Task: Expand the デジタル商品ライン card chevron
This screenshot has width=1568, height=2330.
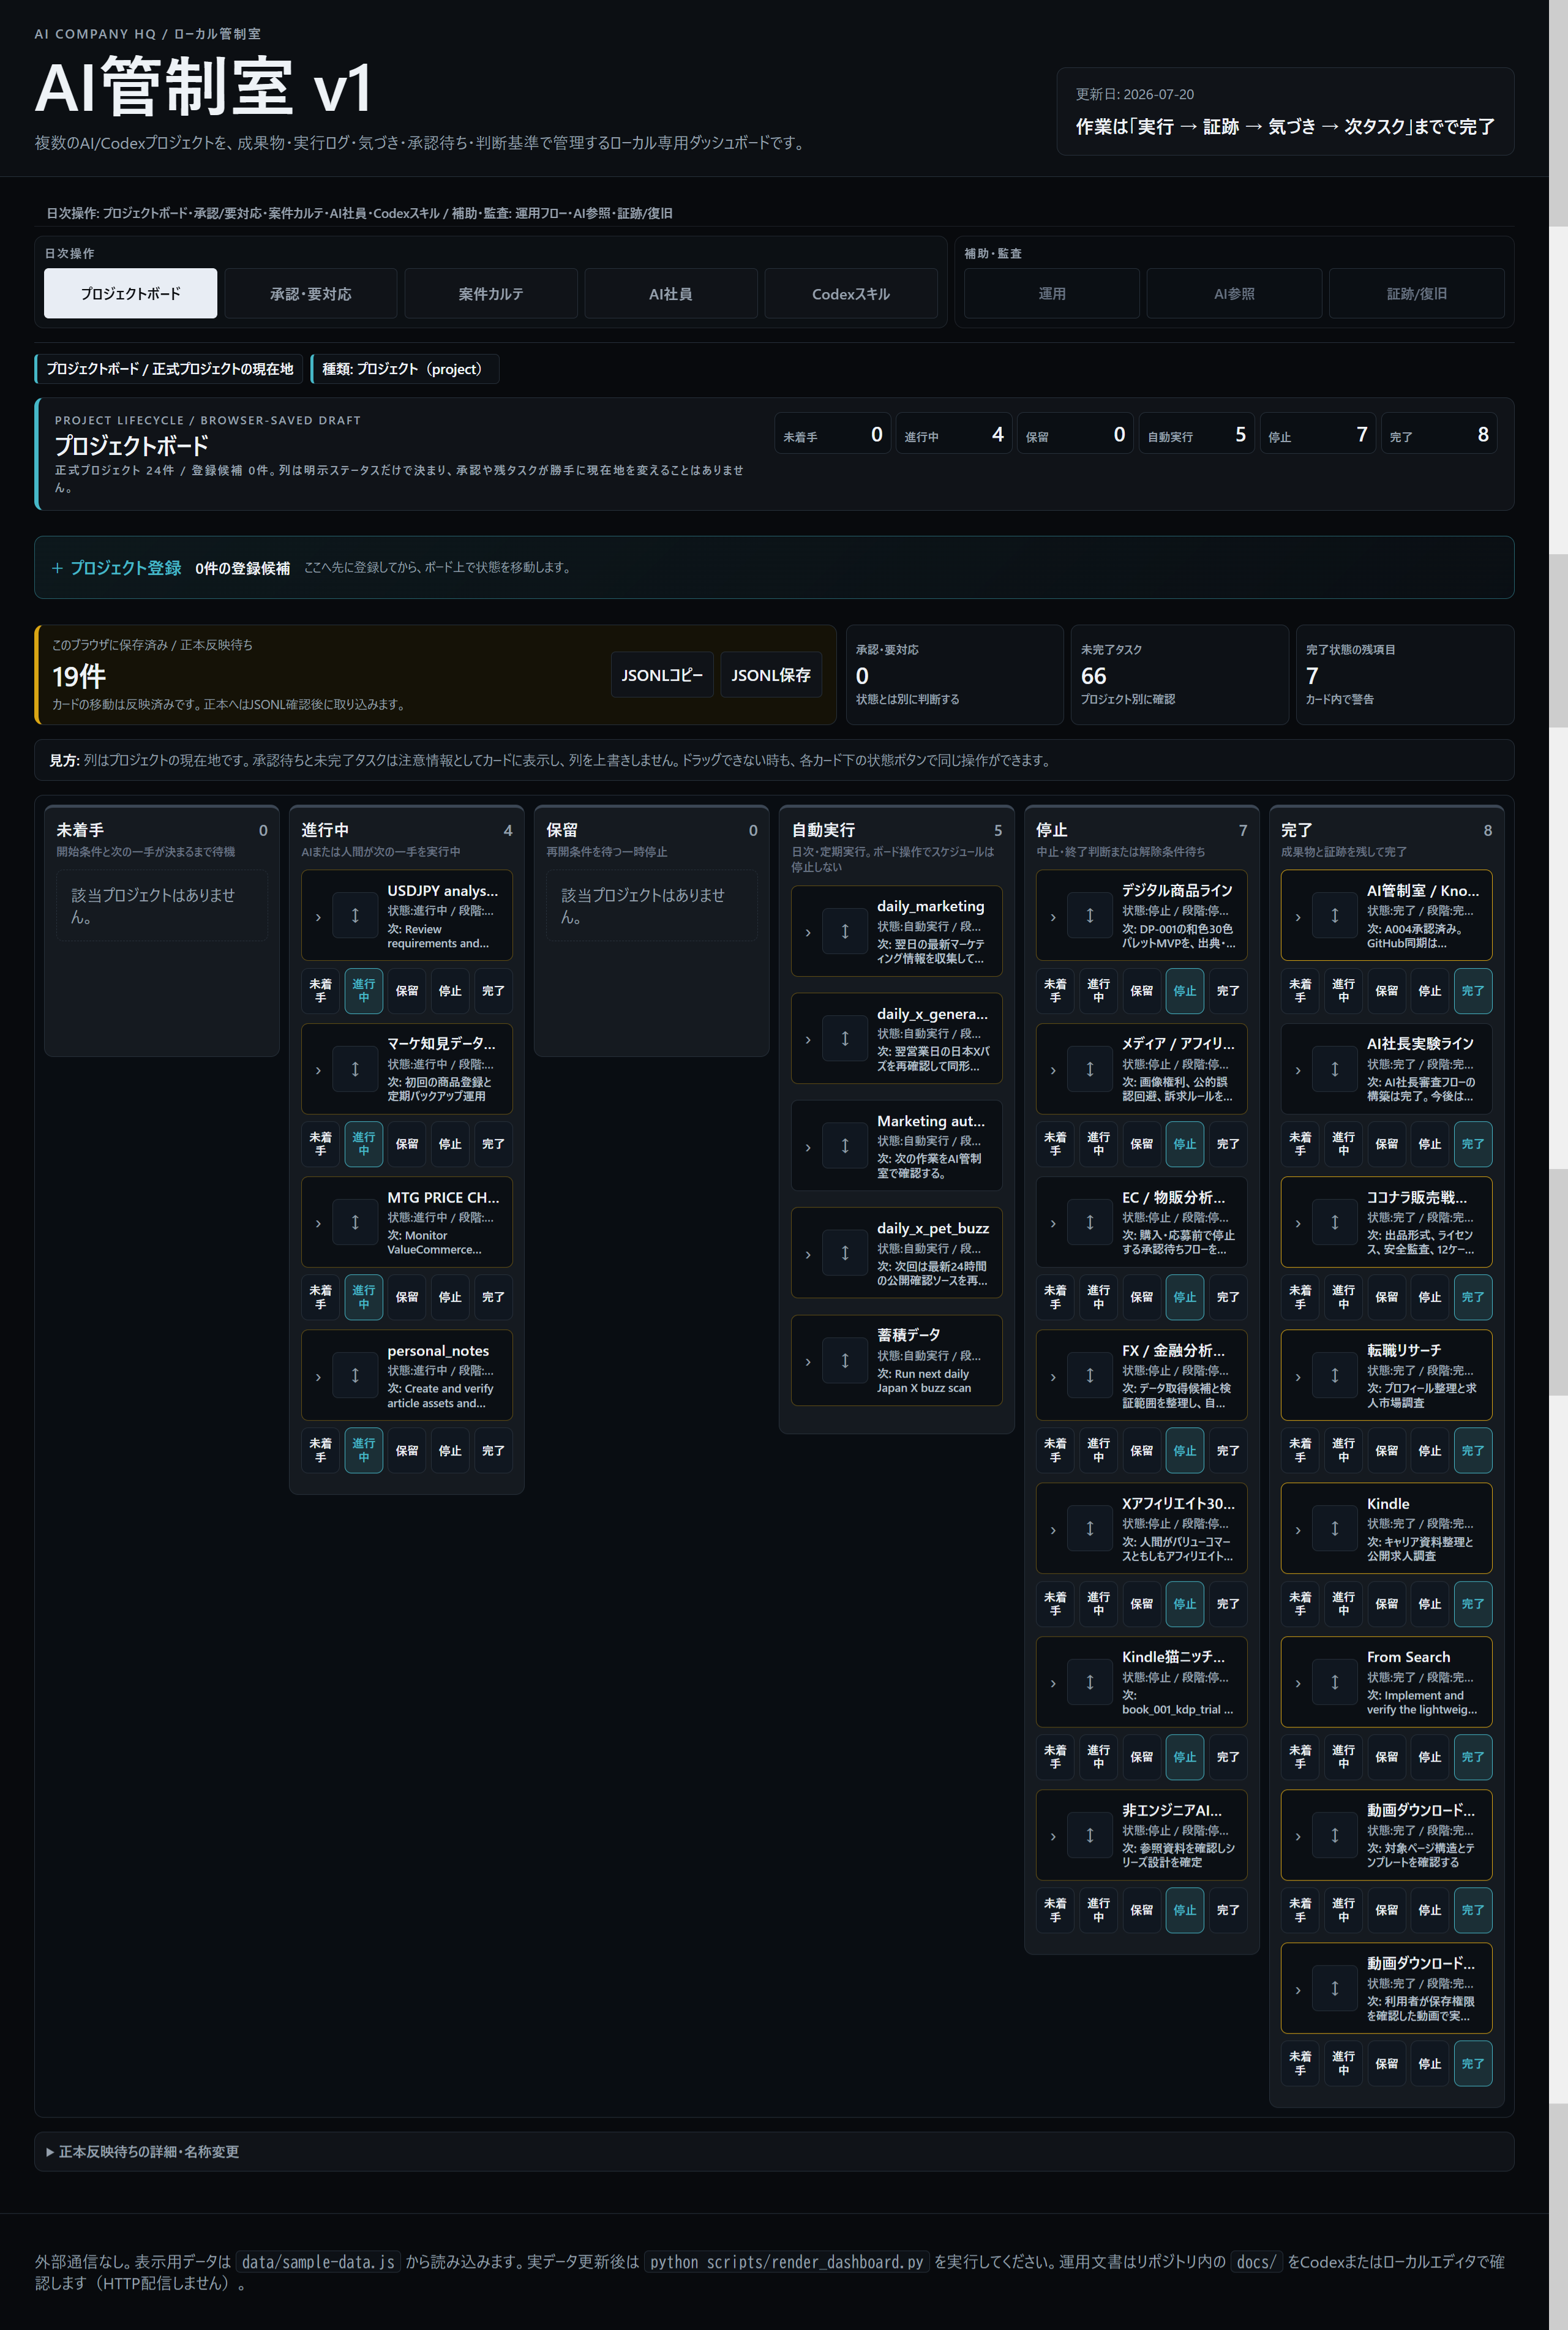Action: coord(1053,917)
